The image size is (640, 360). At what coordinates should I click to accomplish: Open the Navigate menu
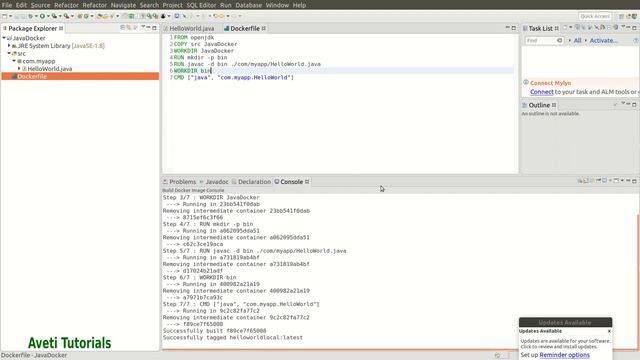point(123,5)
